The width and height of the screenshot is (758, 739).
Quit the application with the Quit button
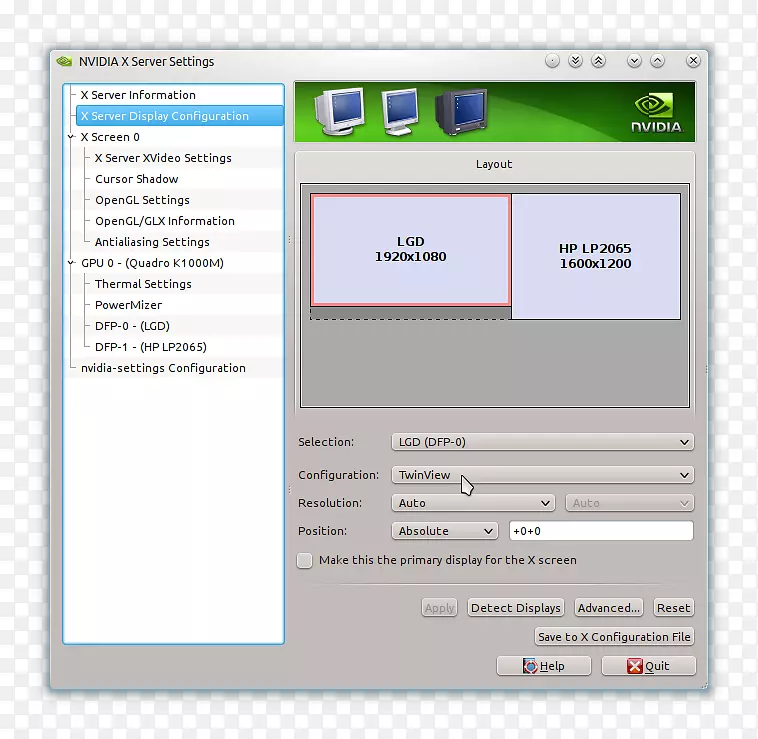click(648, 666)
